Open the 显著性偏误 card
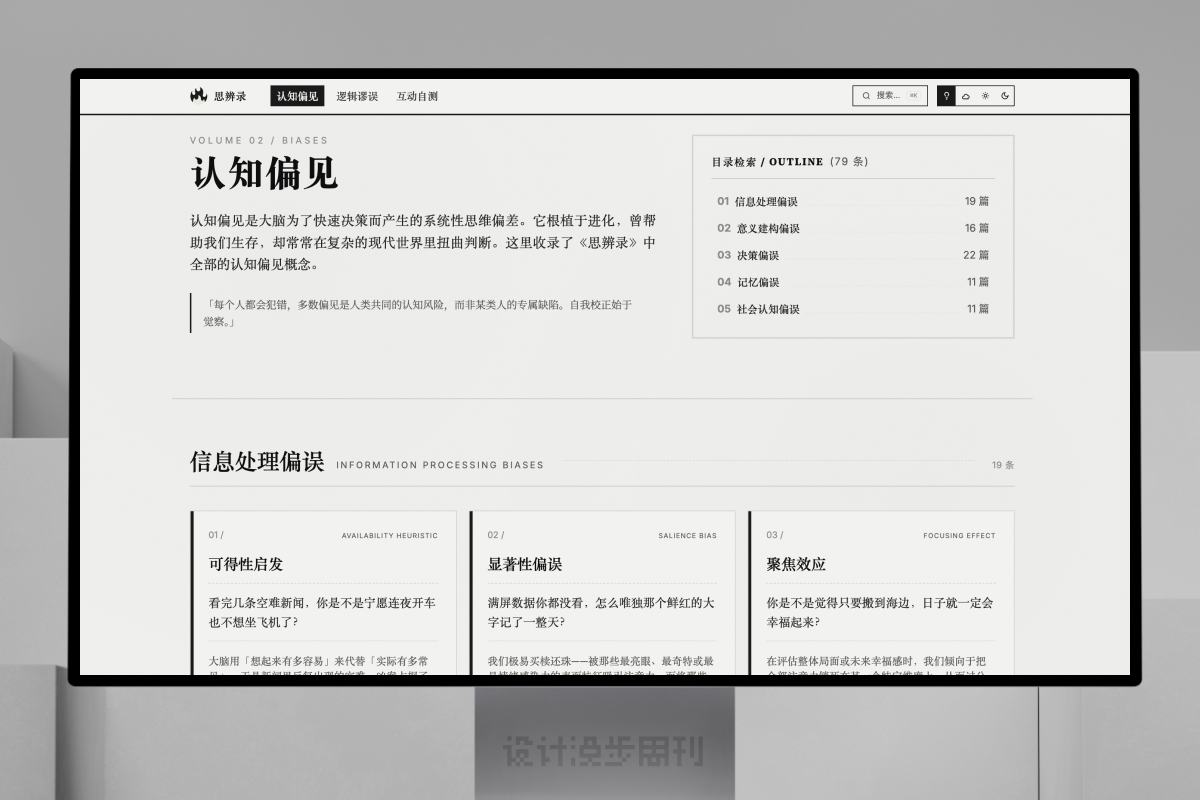 coord(602,593)
